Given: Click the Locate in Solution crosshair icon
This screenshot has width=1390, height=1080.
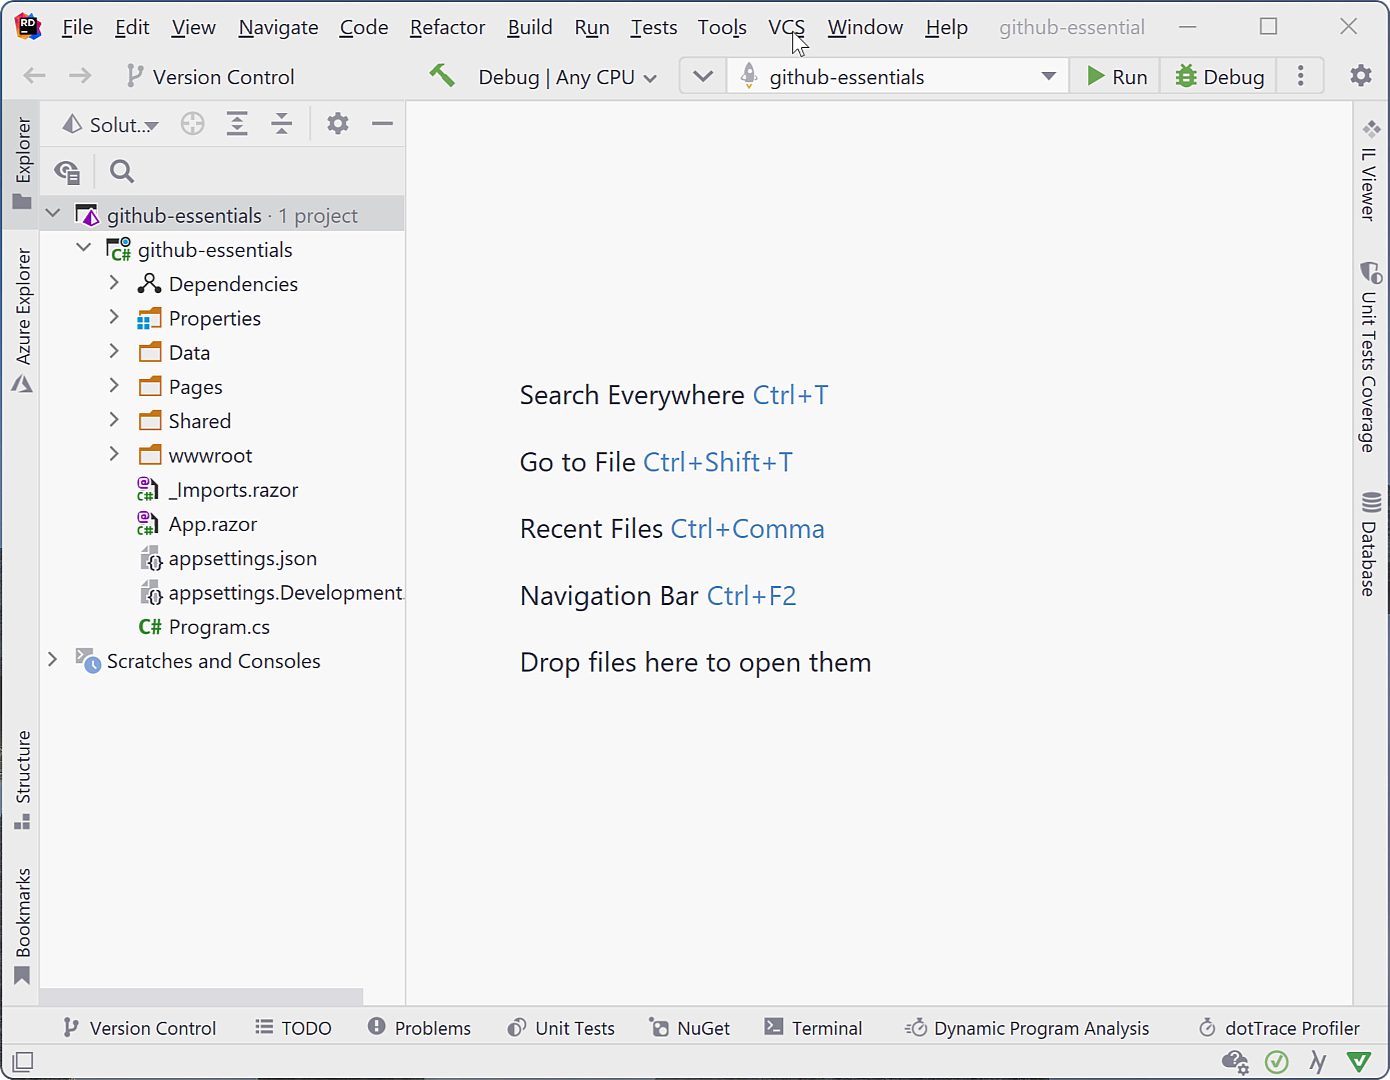Looking at the screenshot, I should [193, 123].
